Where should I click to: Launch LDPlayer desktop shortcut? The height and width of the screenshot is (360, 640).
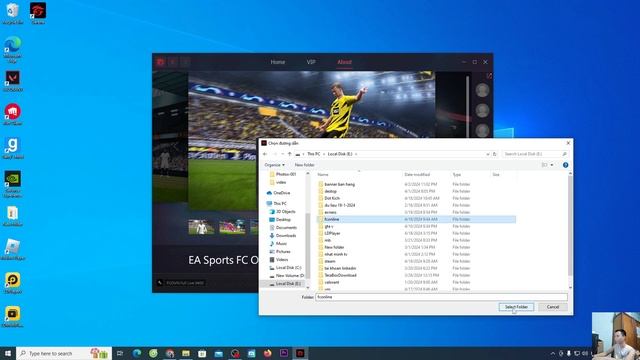[x=13, y=283]
